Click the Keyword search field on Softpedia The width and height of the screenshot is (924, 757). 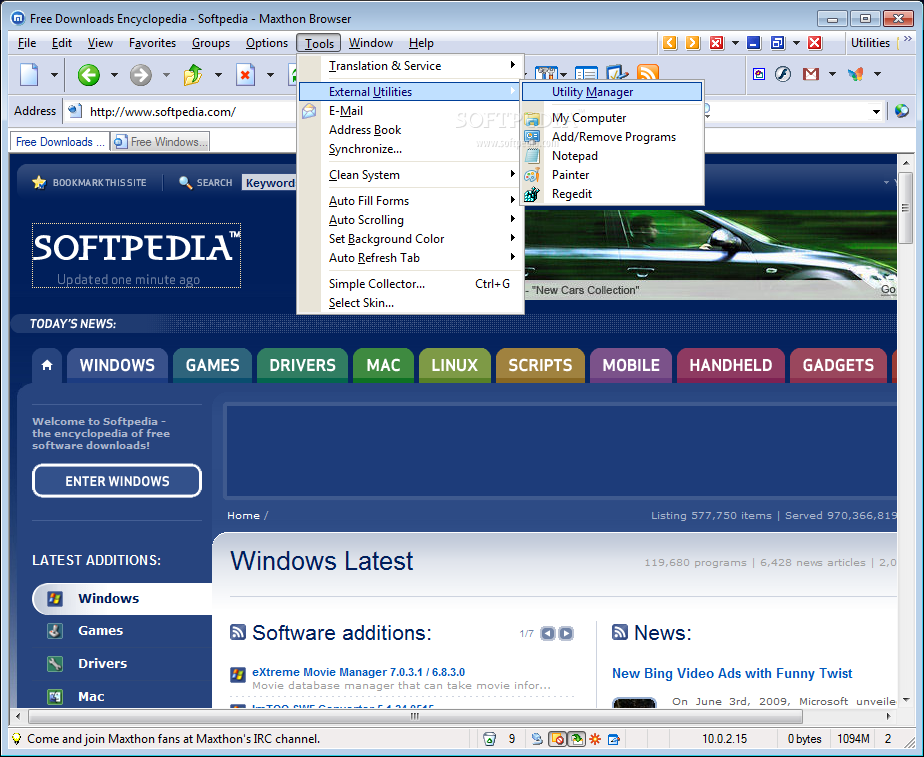(x=270, y=183)
